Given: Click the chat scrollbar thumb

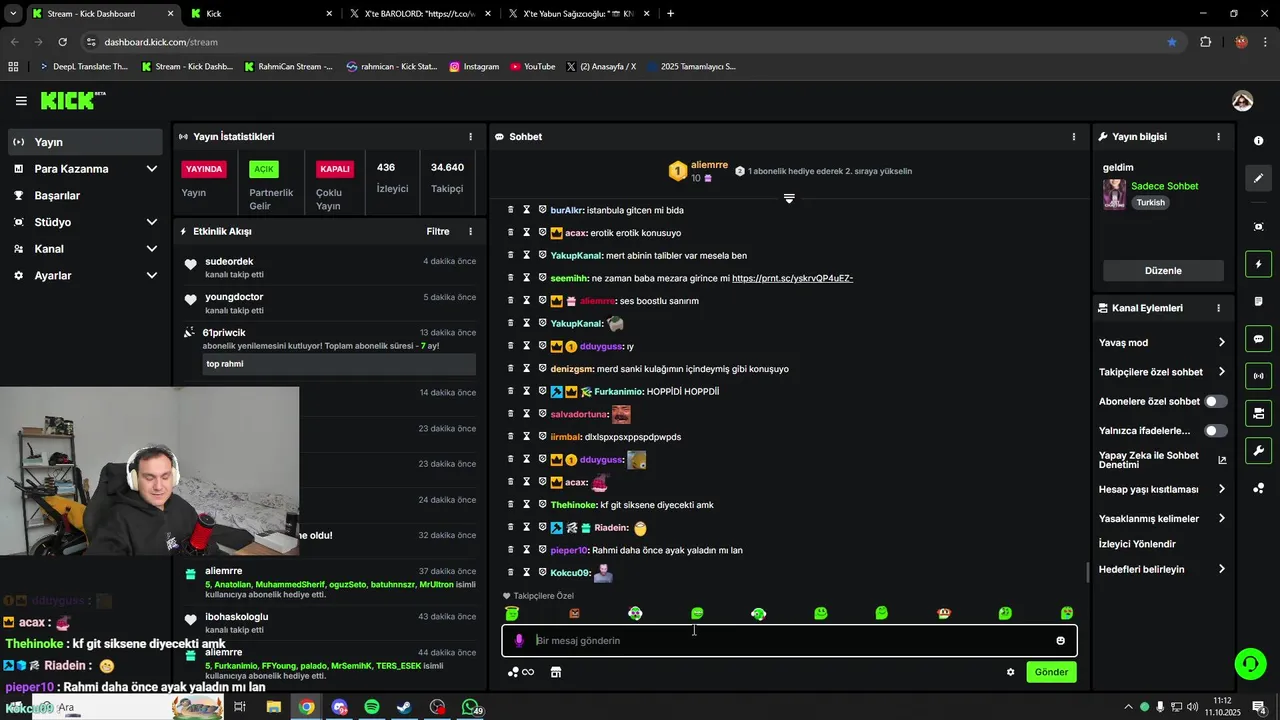Looking at the screenshot, I should (1088, 573).
